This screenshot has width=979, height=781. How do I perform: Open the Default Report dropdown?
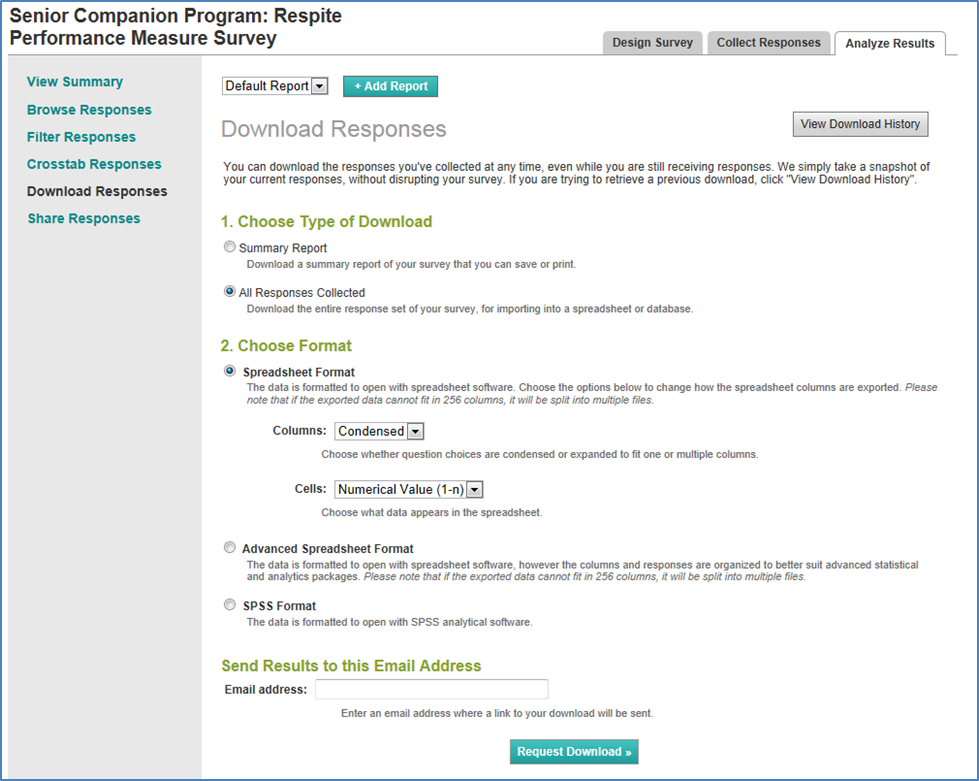275,86
